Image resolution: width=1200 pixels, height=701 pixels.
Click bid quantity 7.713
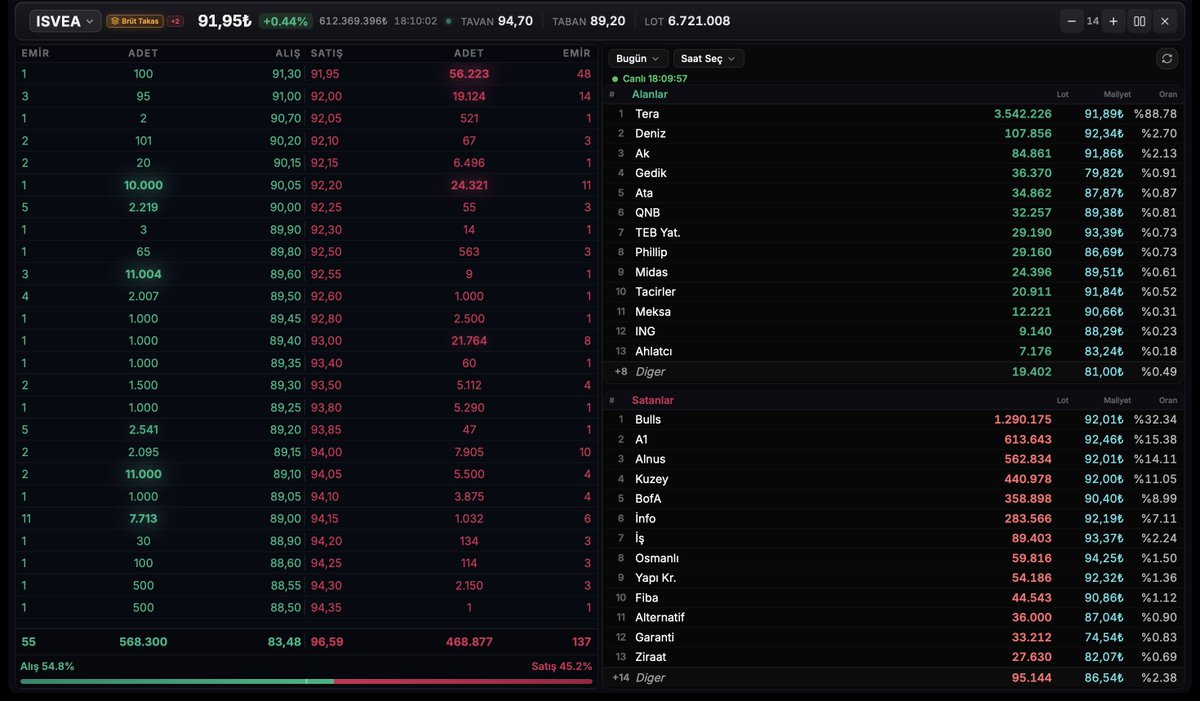point(143,519)
